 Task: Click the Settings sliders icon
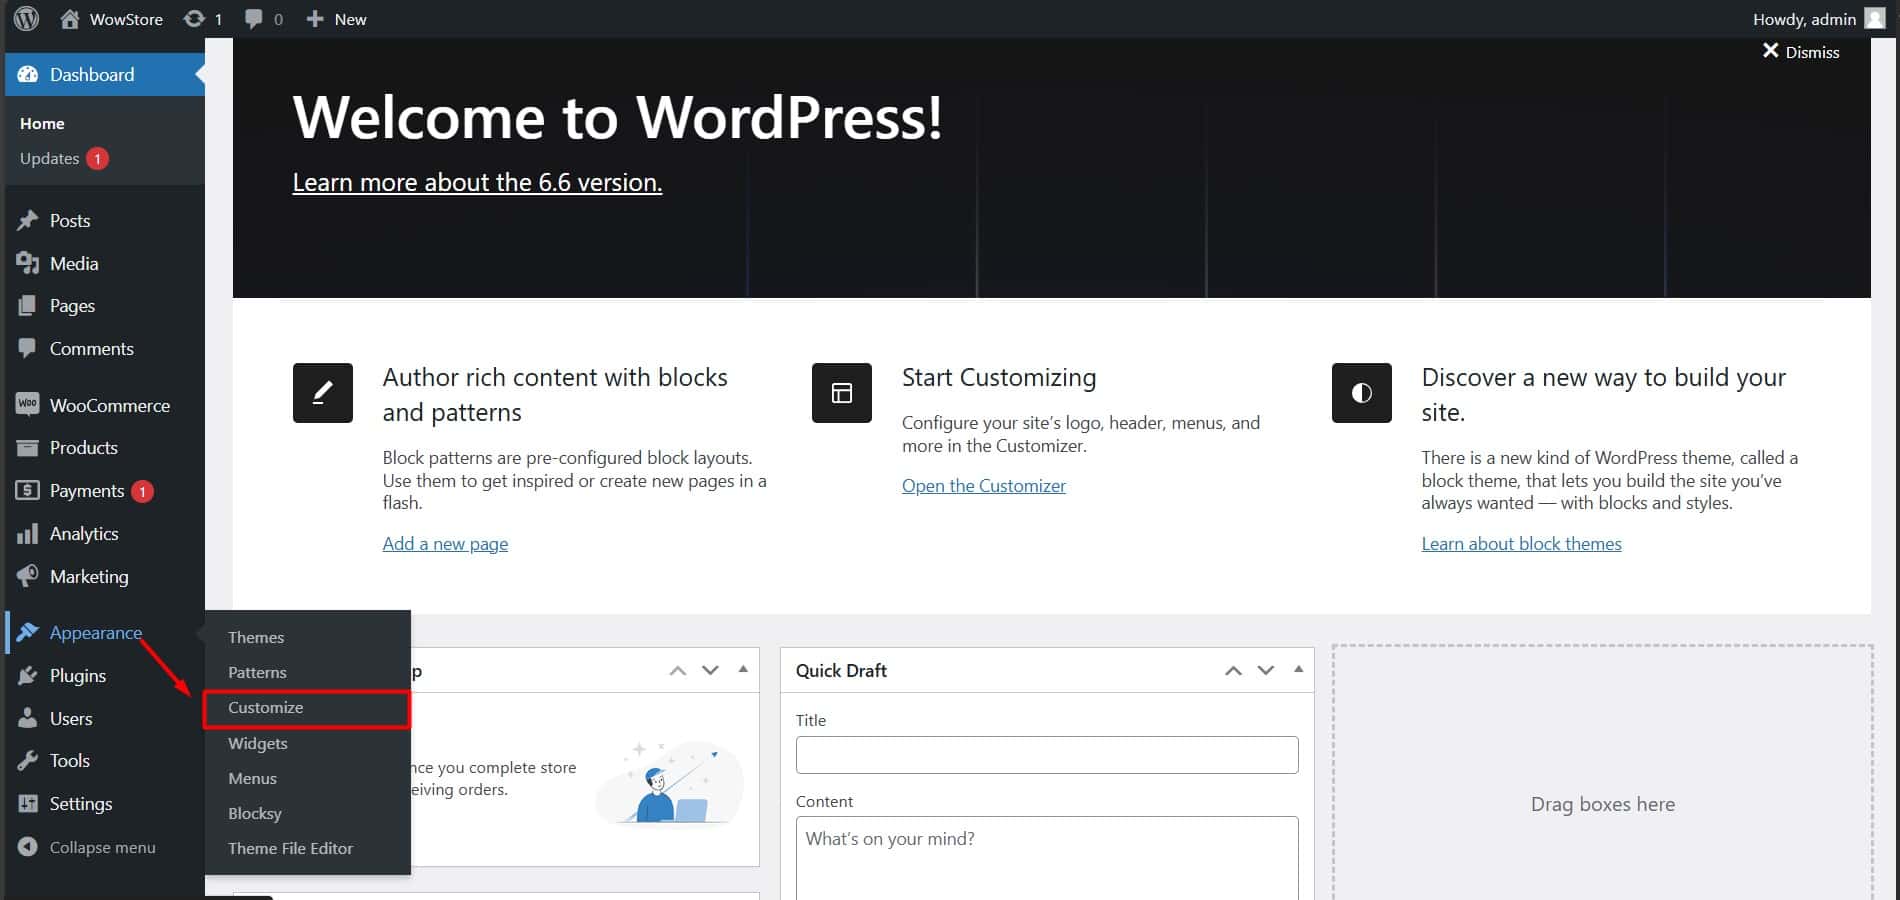[x=28, y=804]
